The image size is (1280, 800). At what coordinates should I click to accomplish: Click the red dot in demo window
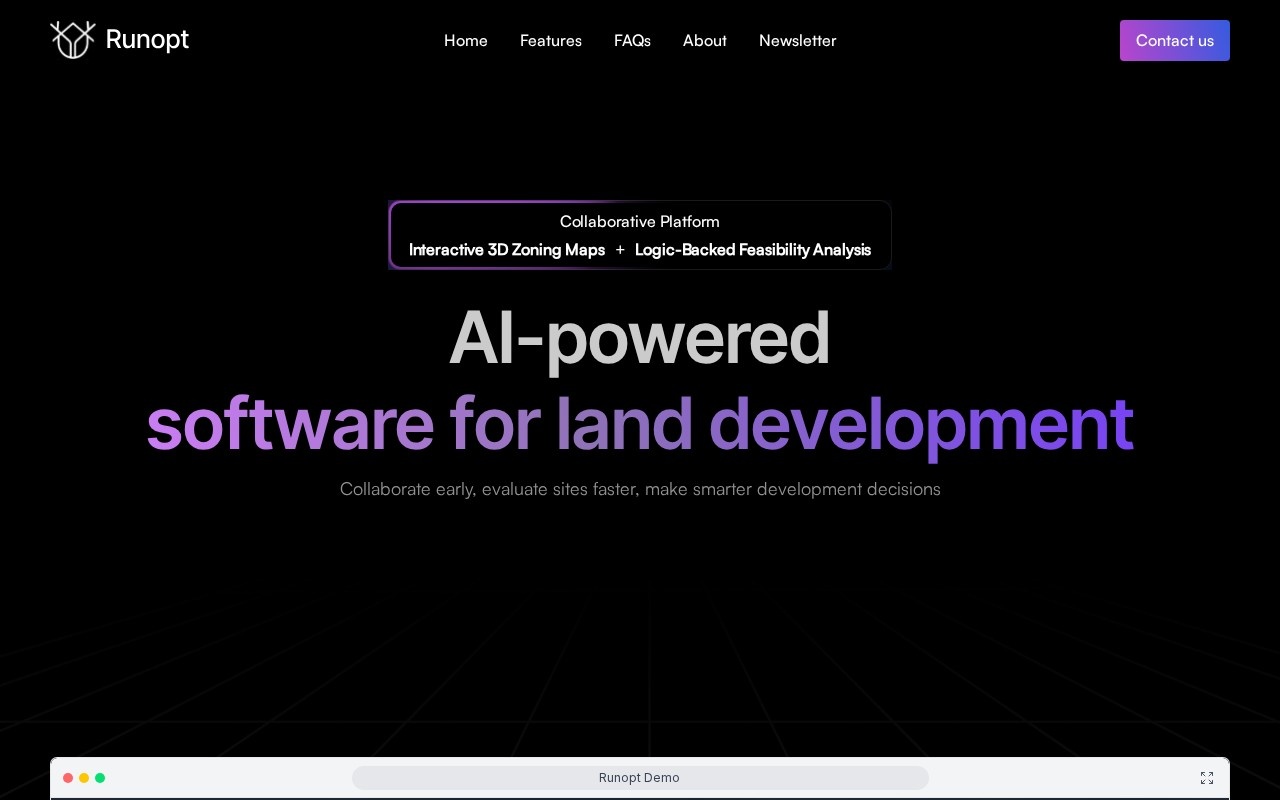click(68, 778)
